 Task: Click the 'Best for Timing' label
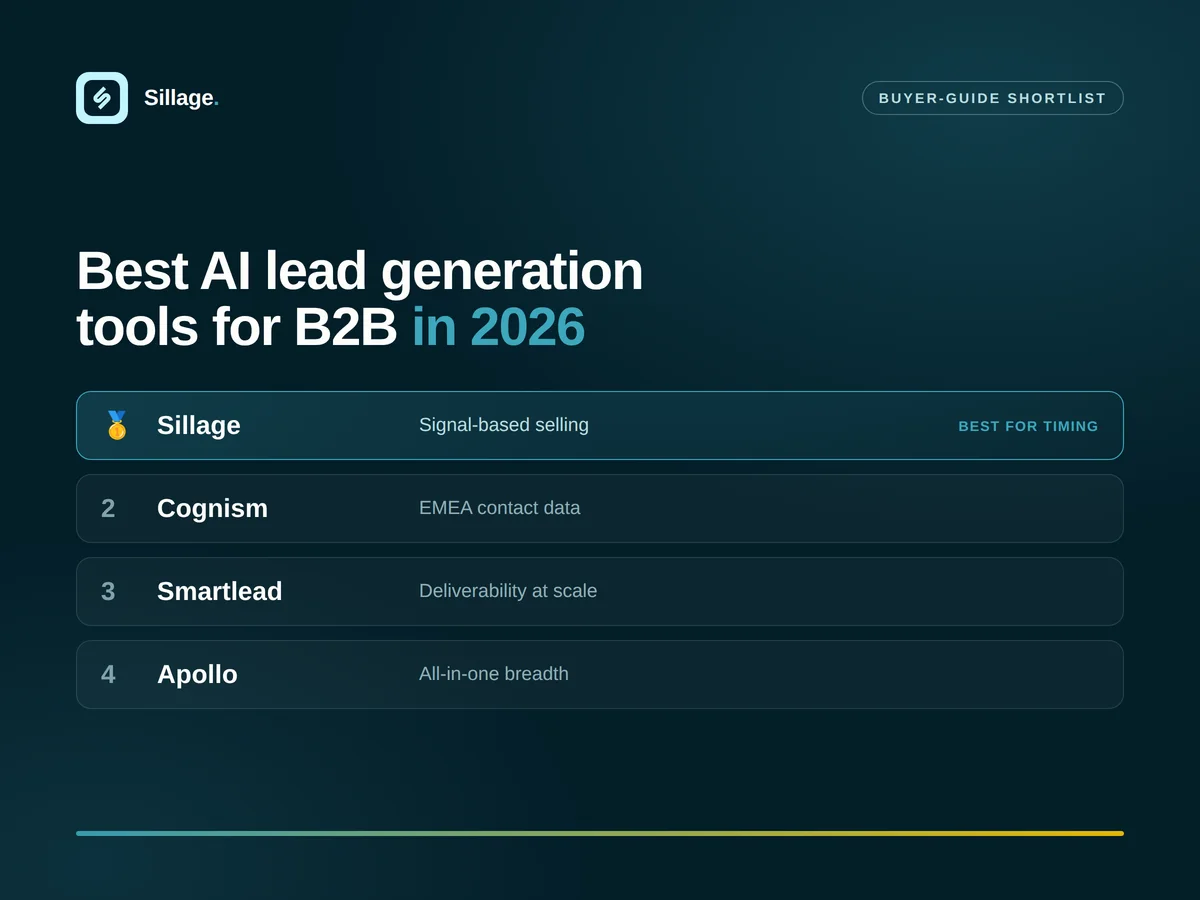pos(1028,426)
